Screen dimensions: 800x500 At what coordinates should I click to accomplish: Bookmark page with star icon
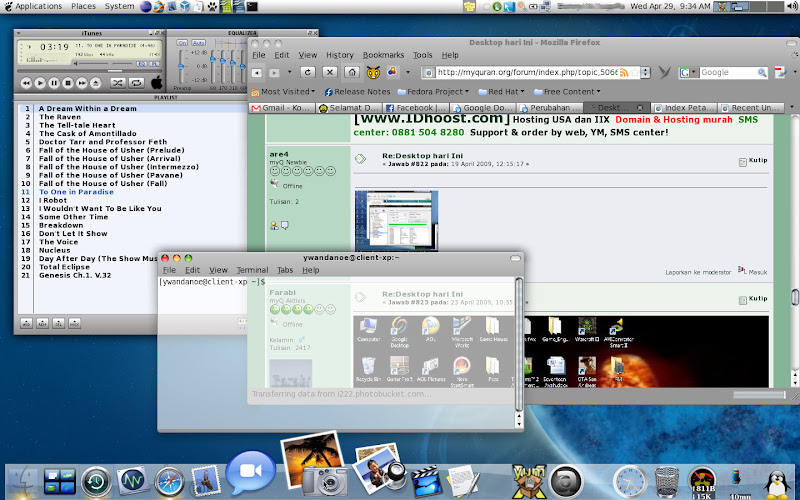click(x=635, y=73)
